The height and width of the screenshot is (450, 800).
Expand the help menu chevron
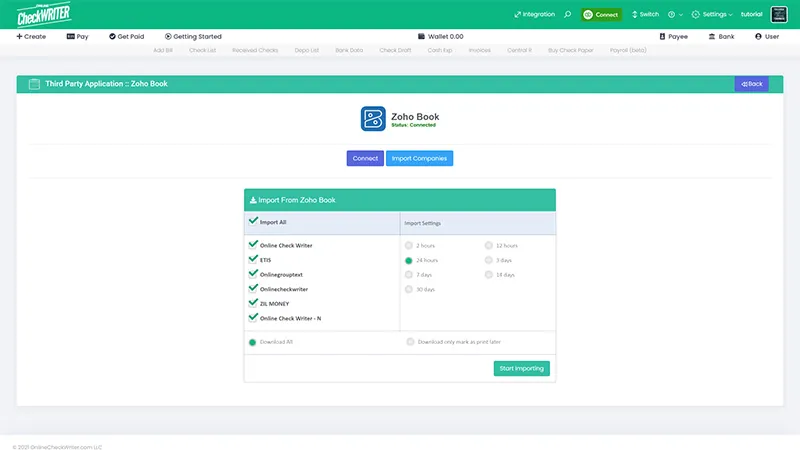coord(681,15)
